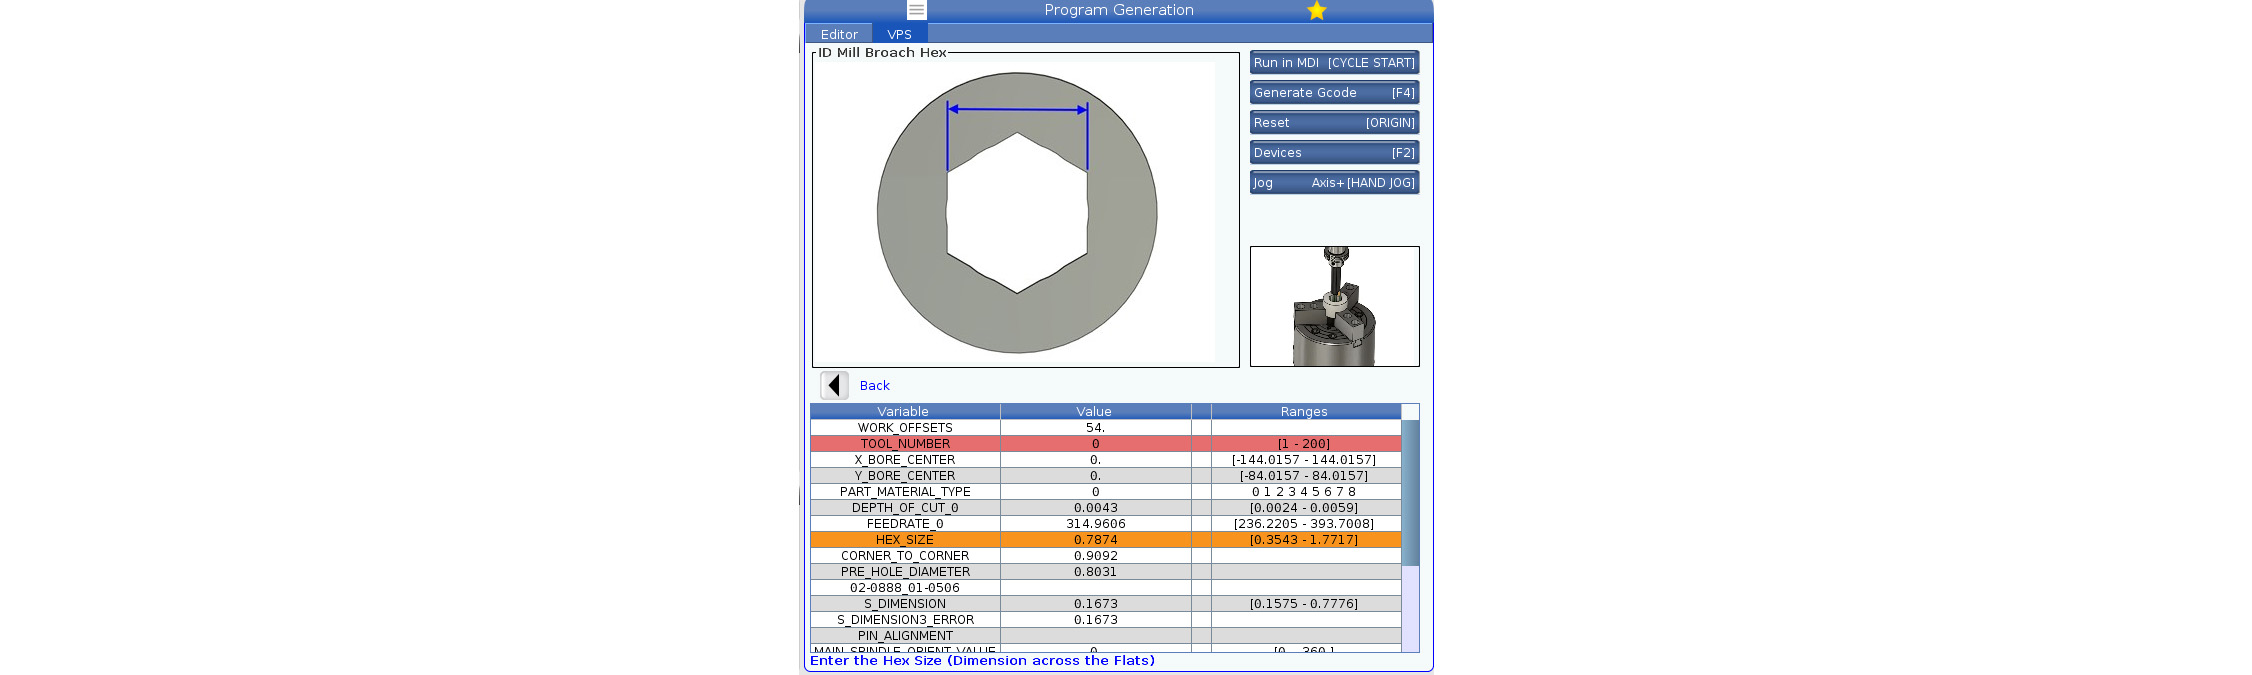This screenshot has height=675, width=2252.
Task: Edit the HEX_SIZE value 0.7874
Action: coord(1095,540)
